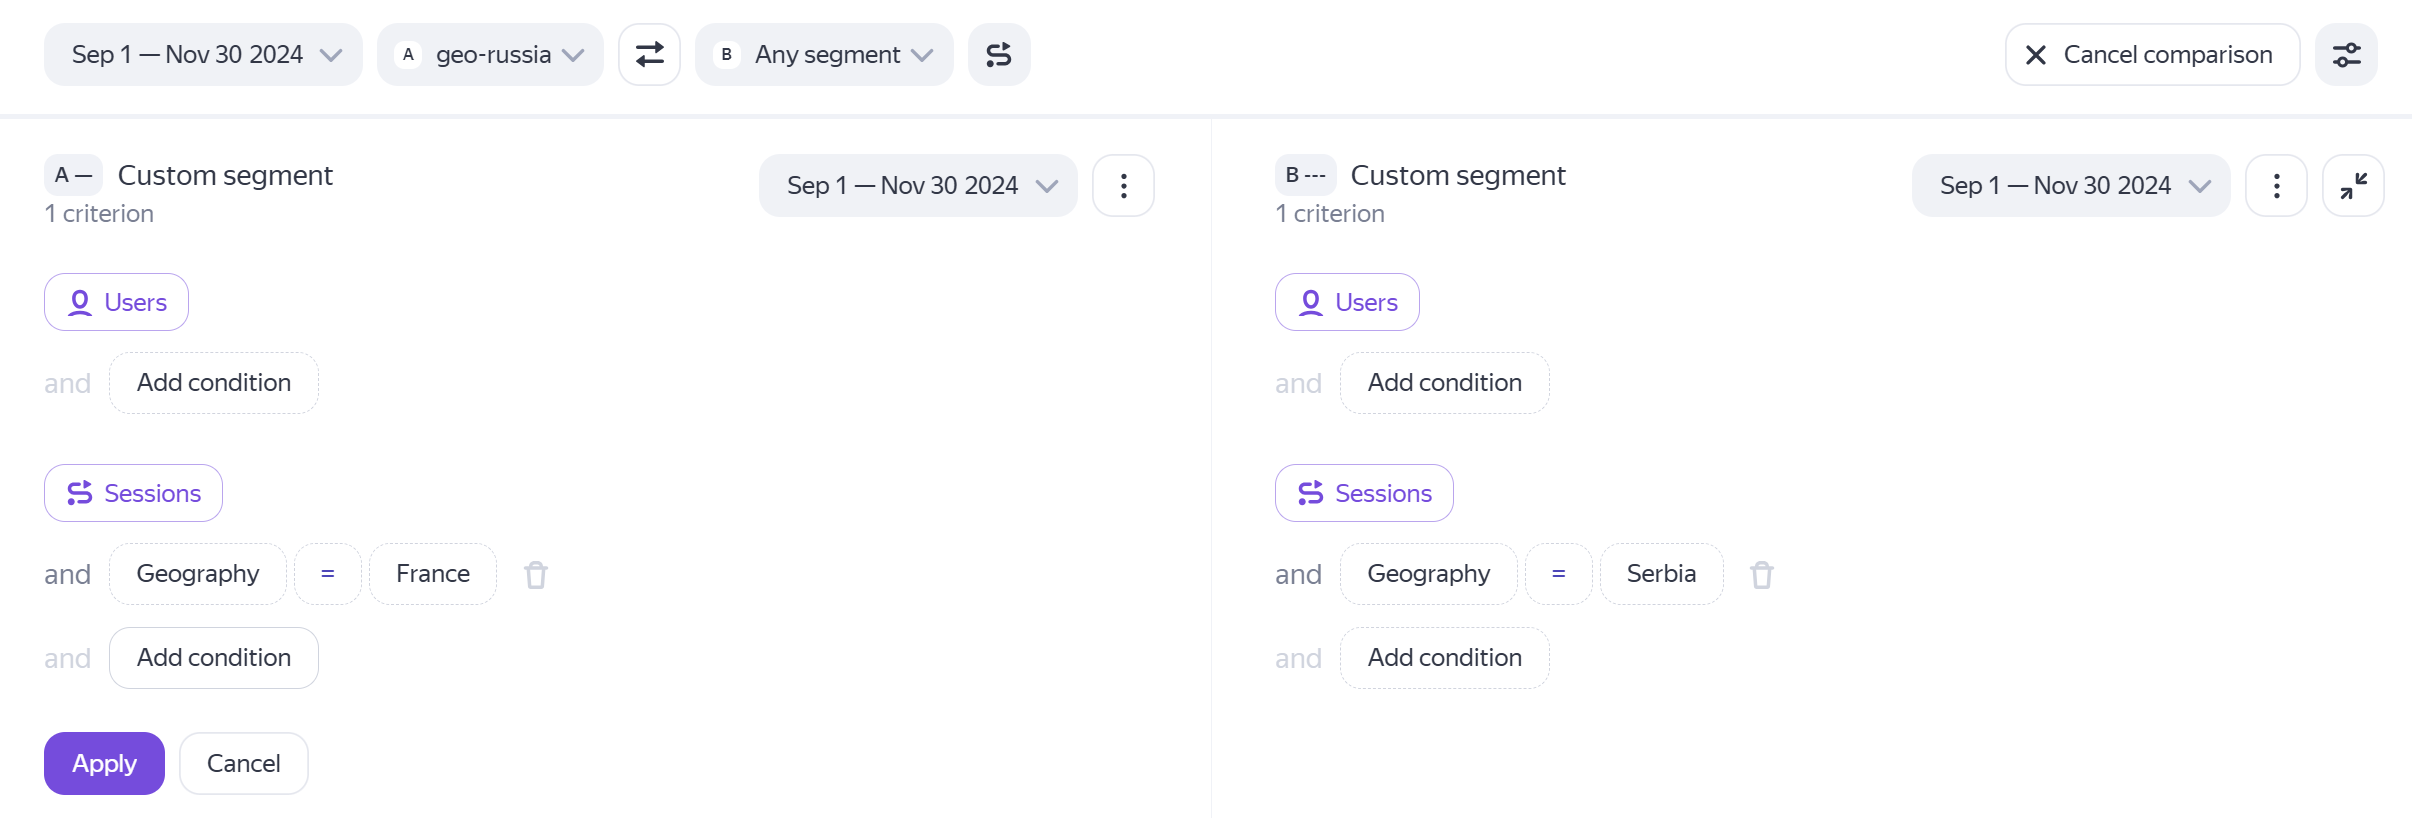Viewport: 2412px width, 818px height.
Task: Click Cancel comparison button
Action: click(2152, 55)
